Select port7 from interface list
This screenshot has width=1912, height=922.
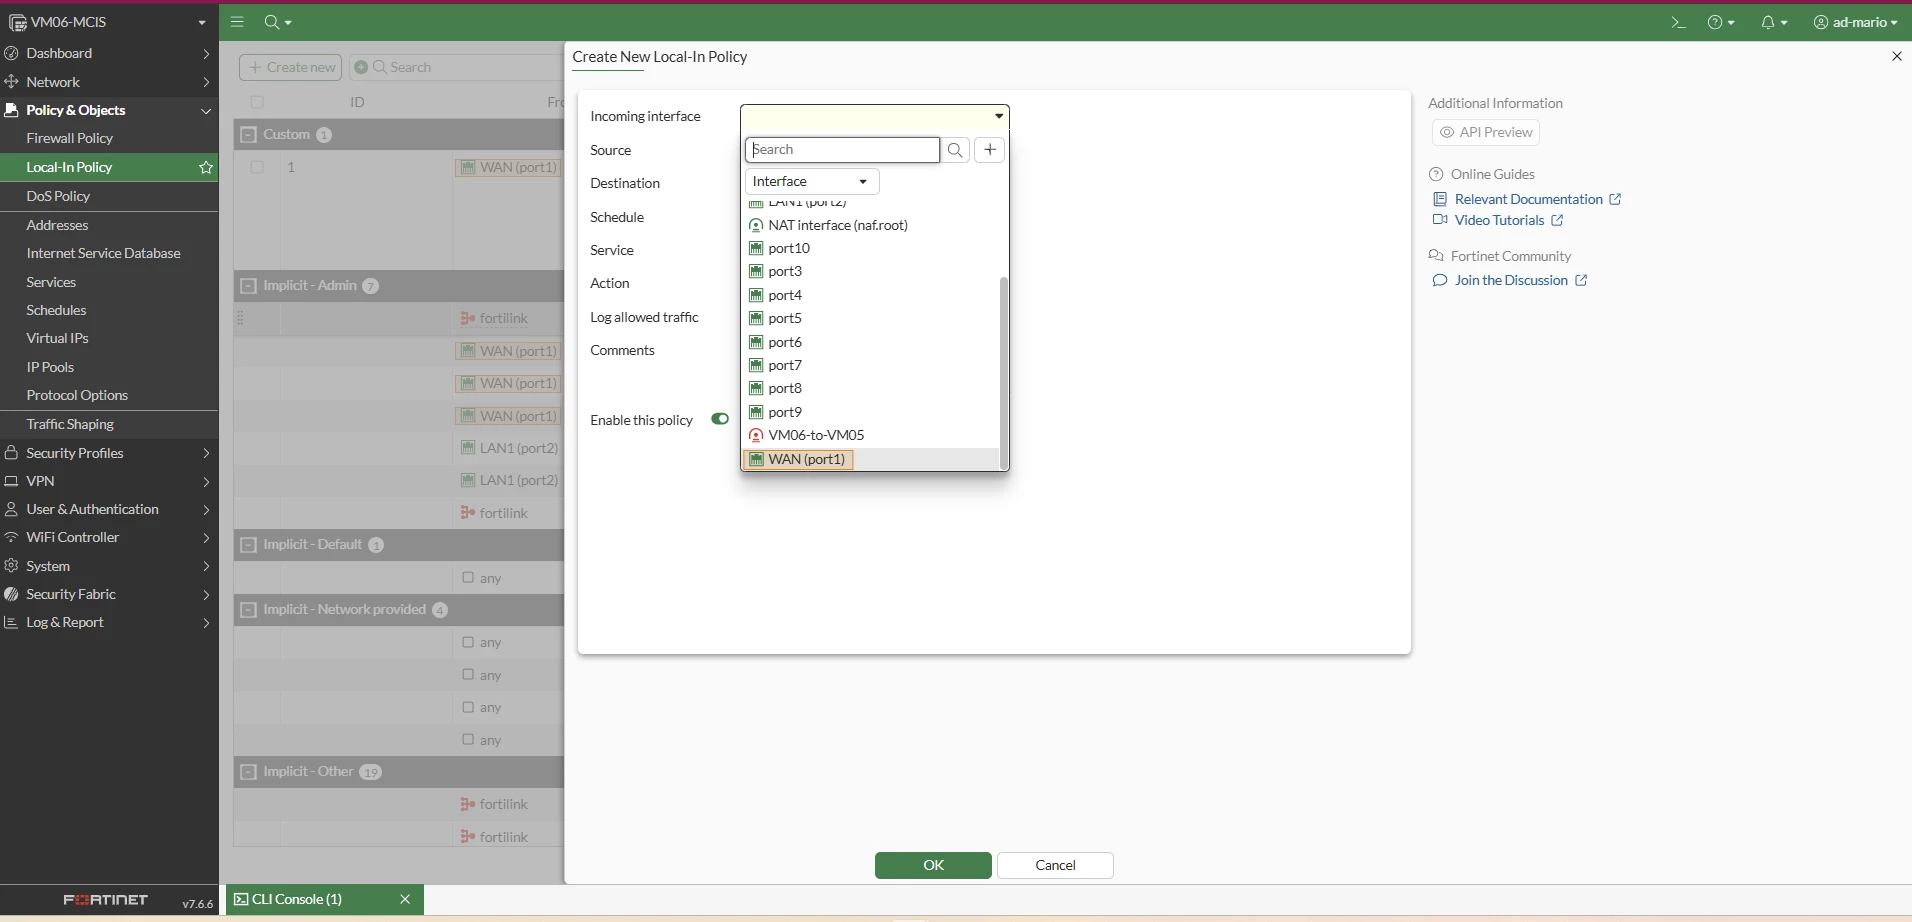[871, 365]
